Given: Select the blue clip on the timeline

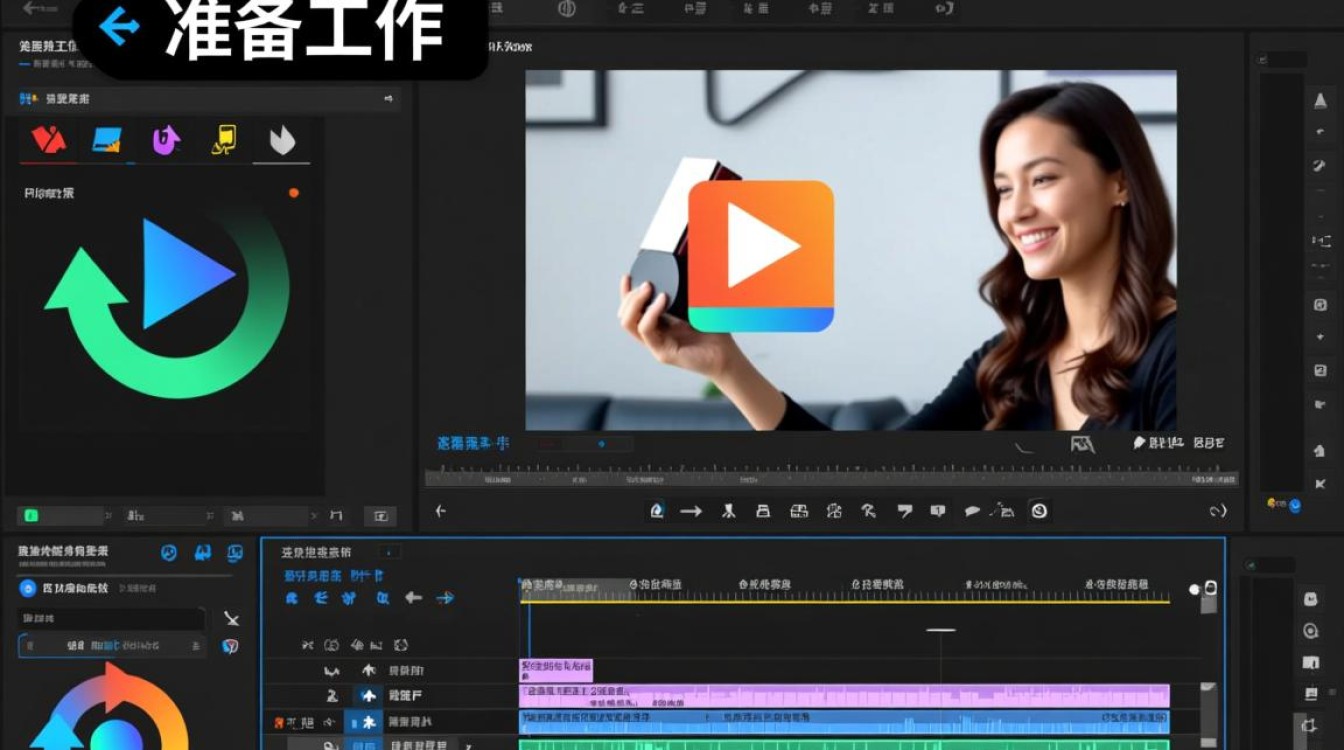Looking at the screenshot, I should 844,721.
